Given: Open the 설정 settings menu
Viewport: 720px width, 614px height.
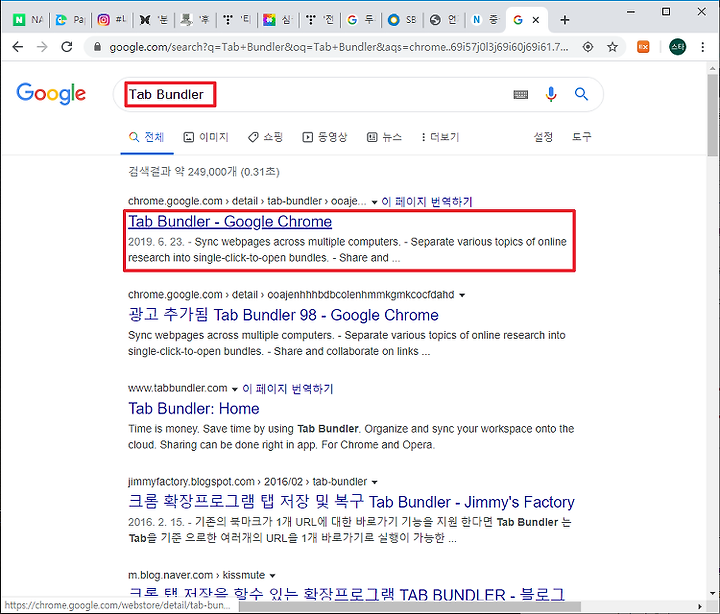Looking at the screenshot, I should click(543, 137).
